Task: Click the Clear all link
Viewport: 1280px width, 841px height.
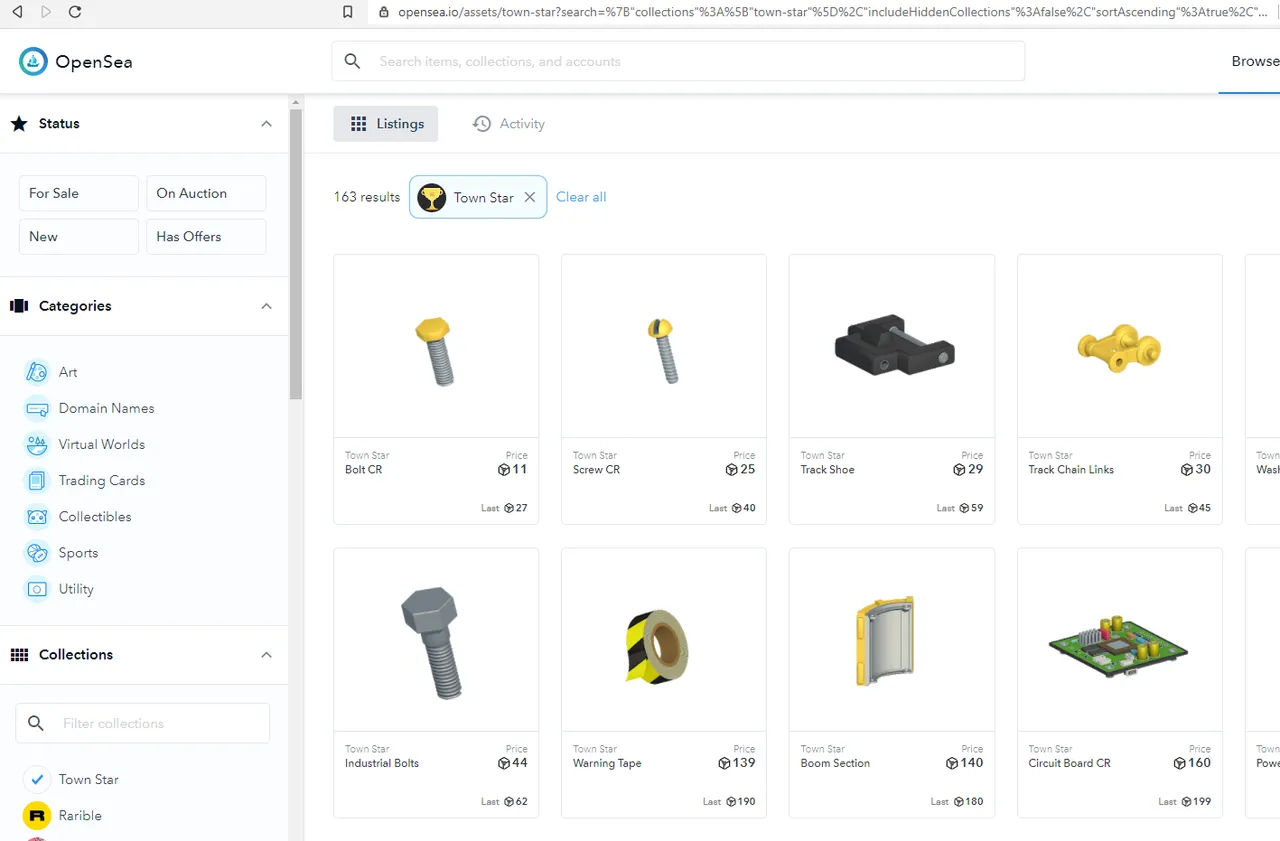Action: tap(581, 197)
